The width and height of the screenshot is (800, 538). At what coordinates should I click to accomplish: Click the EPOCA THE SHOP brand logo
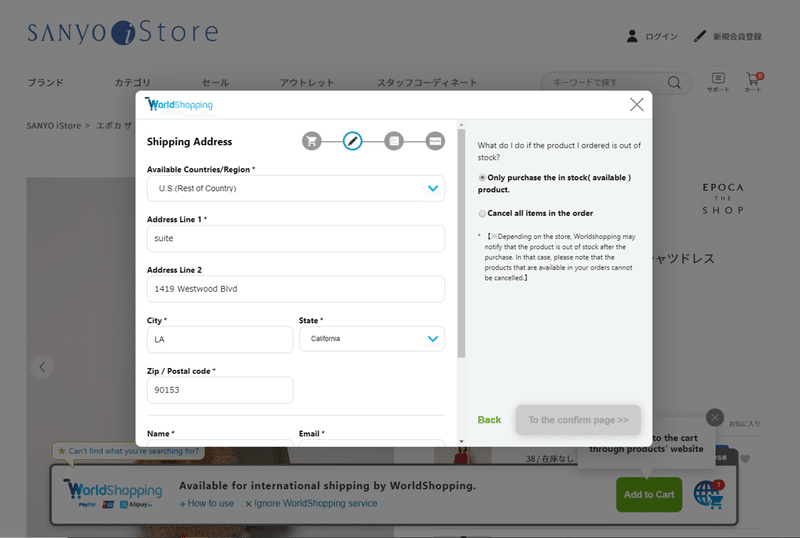pyautogui.click(x=723, y=199)
